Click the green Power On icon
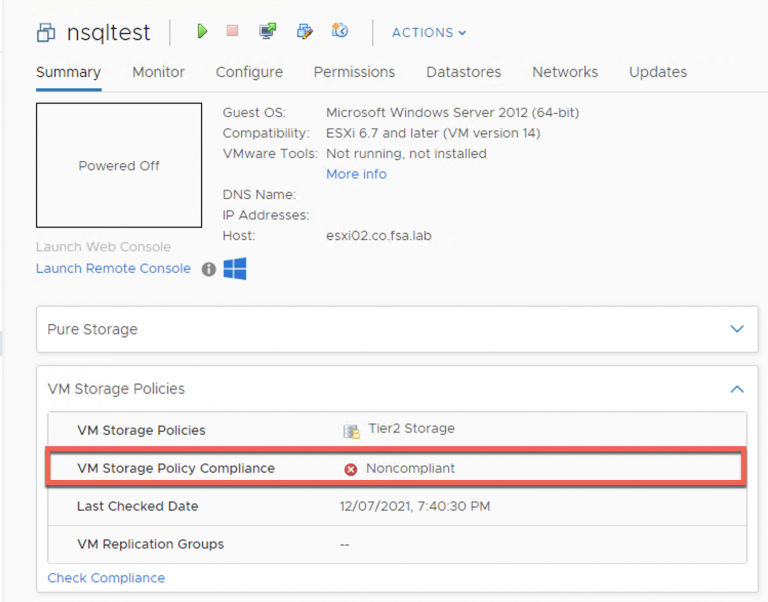 (202, 32)
